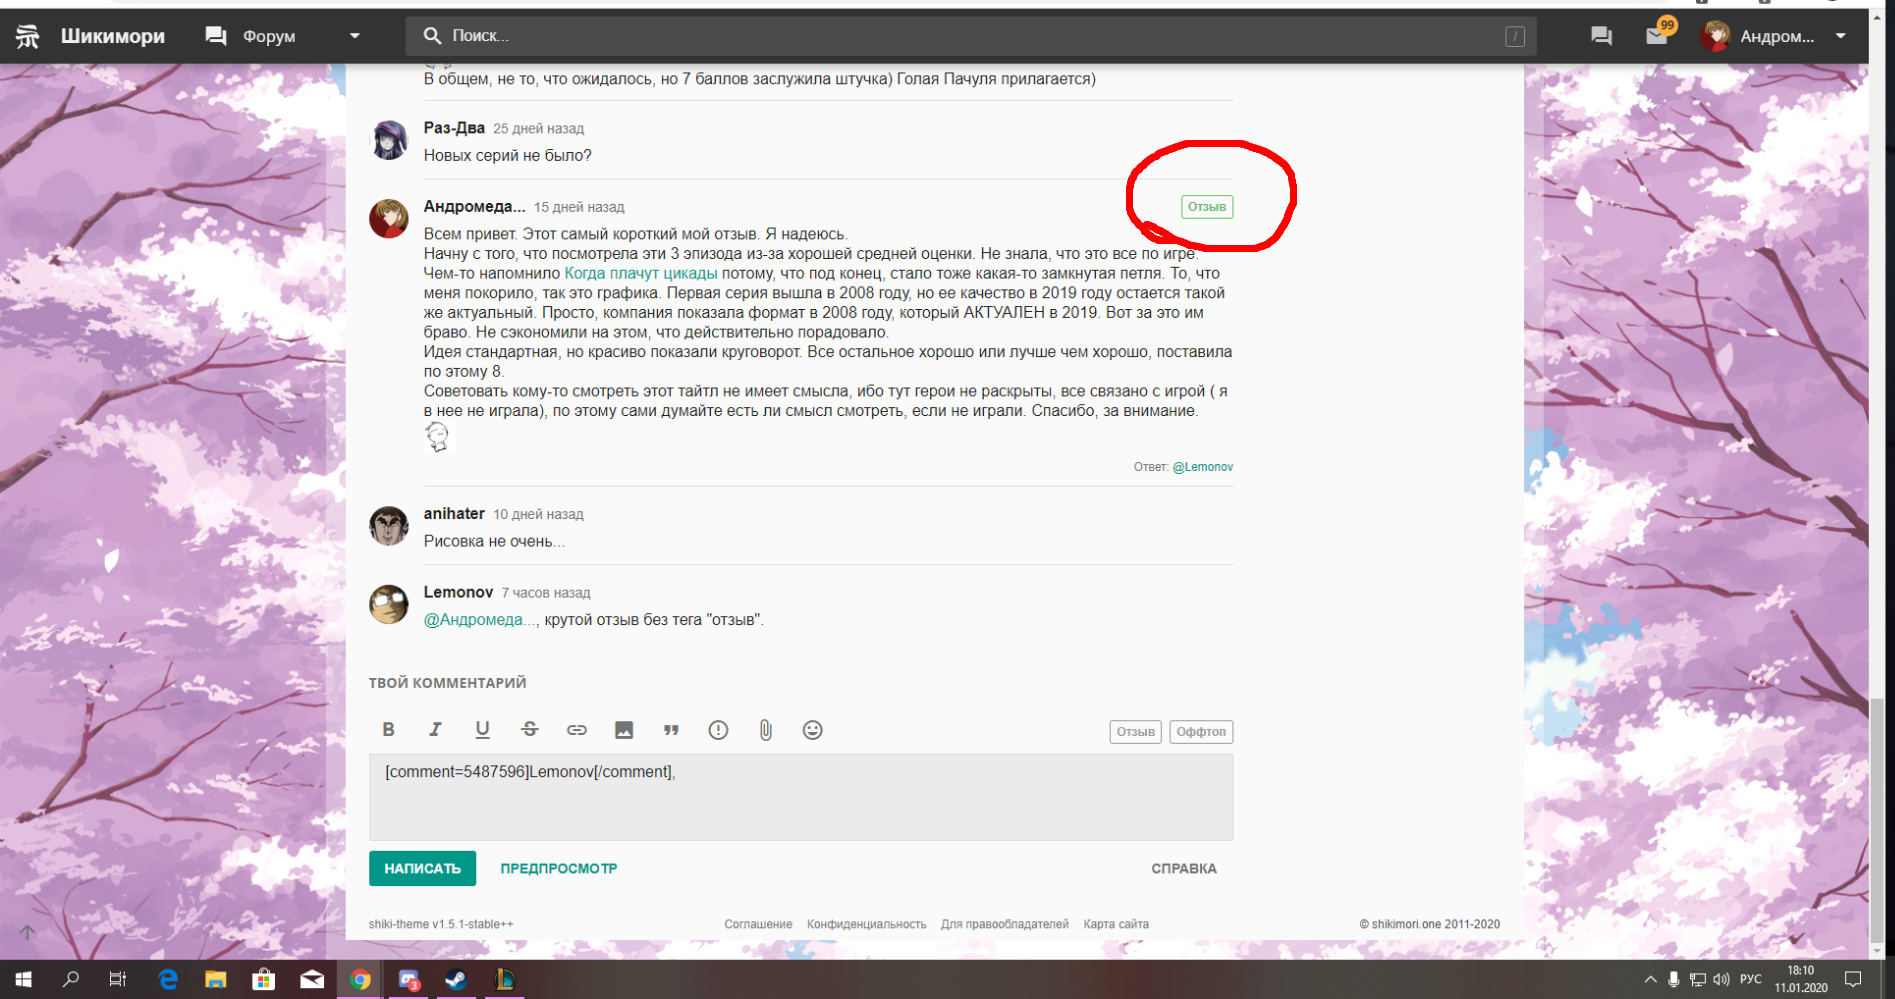Click the underline formatting icon

482,730
